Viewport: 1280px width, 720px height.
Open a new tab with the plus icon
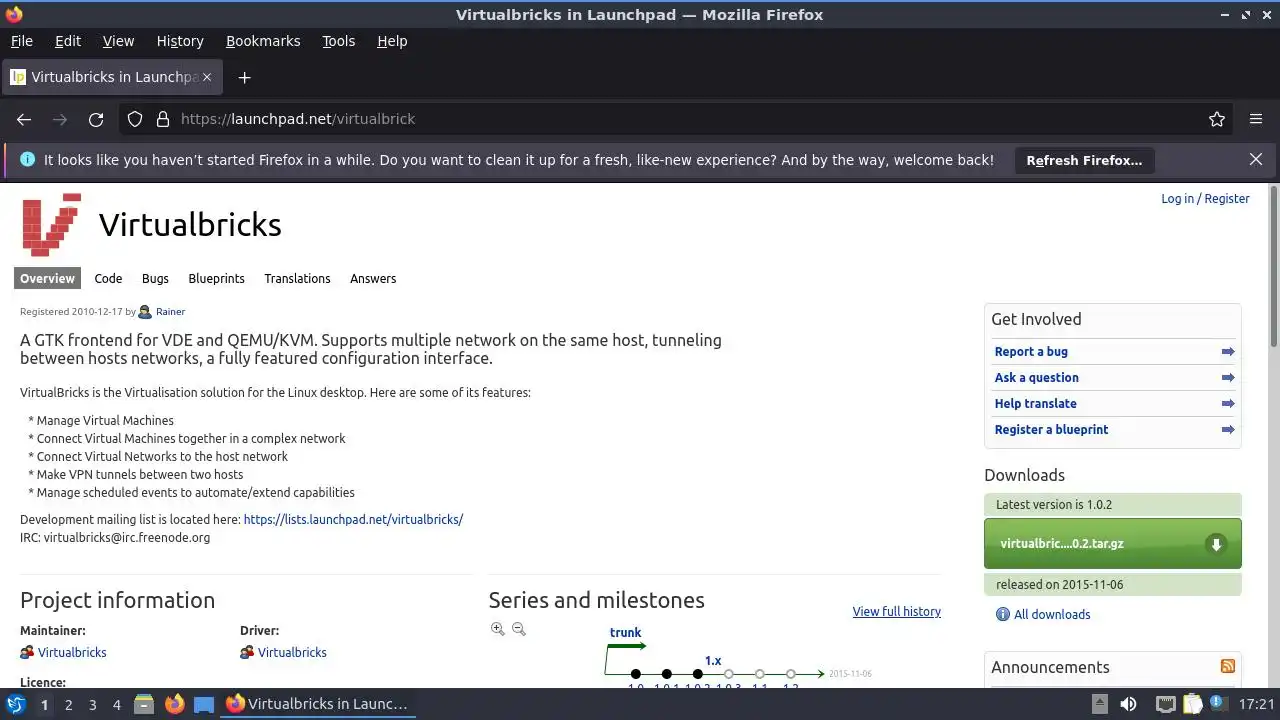pos(244,77)
